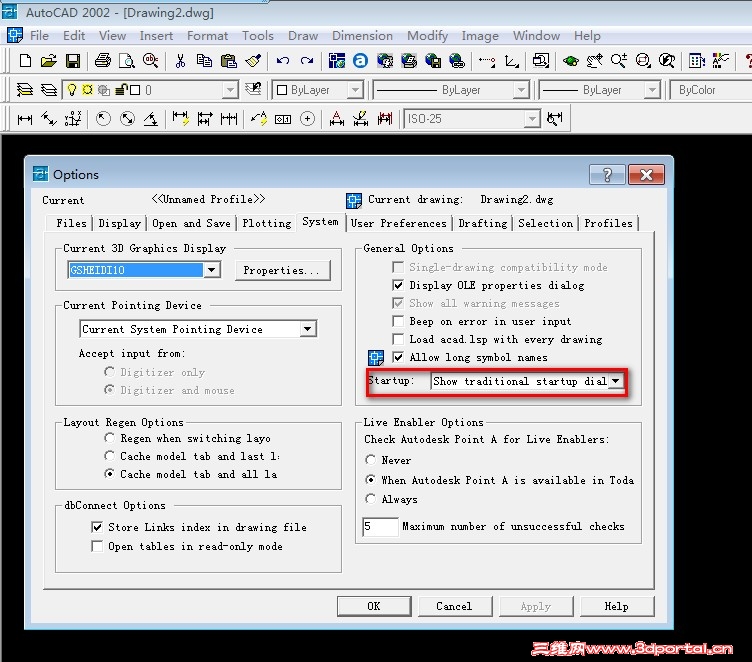Click the Properties... button
This screenshot has height=662, width=752.
[282, 270]
